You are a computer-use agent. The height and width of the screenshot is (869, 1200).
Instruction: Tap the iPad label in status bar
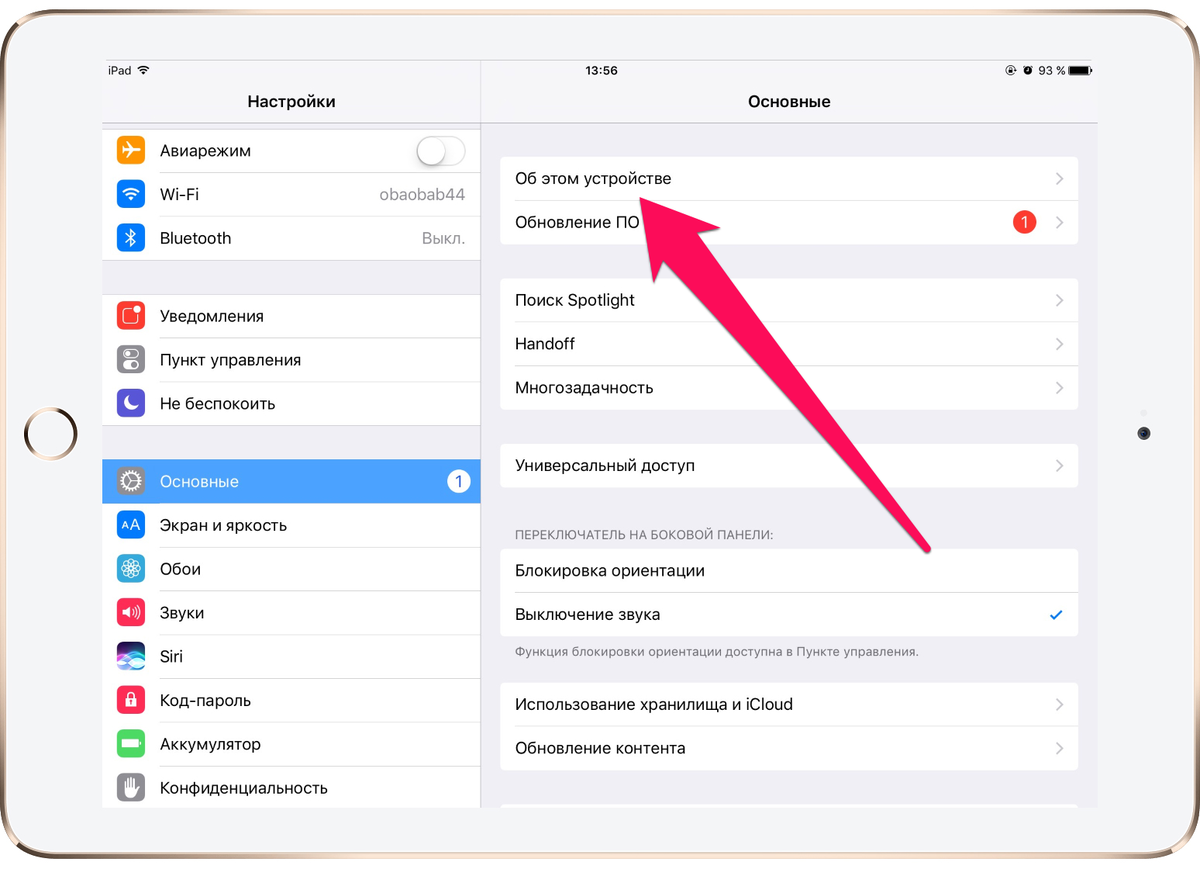[x=120, y=71]
